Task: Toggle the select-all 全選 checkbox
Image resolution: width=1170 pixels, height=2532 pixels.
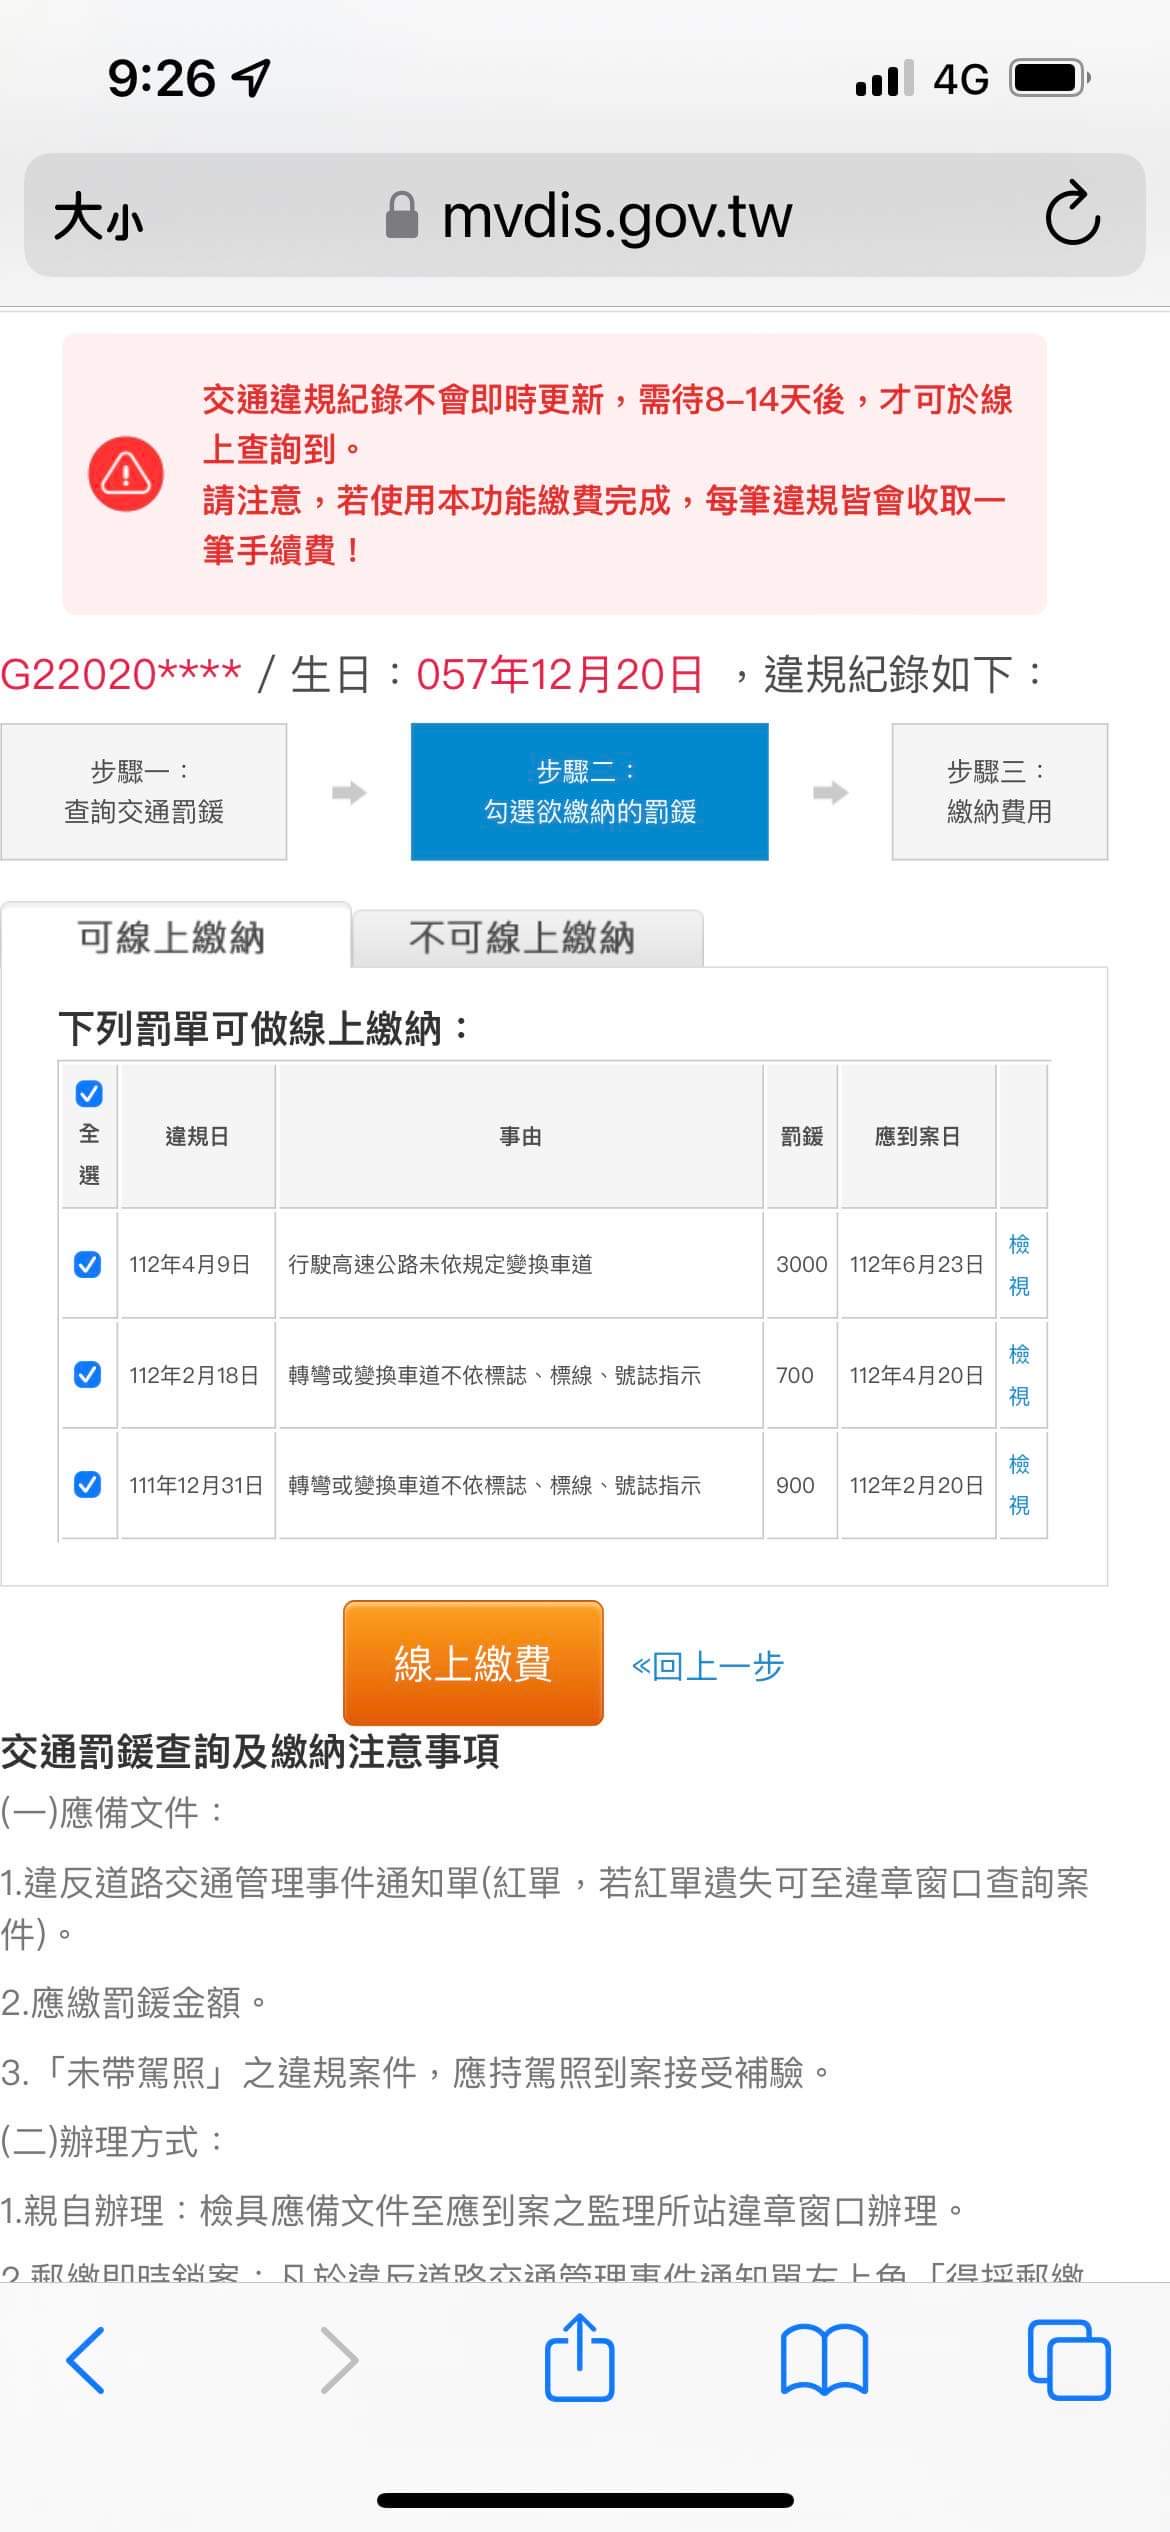Action: [89, 1094]
